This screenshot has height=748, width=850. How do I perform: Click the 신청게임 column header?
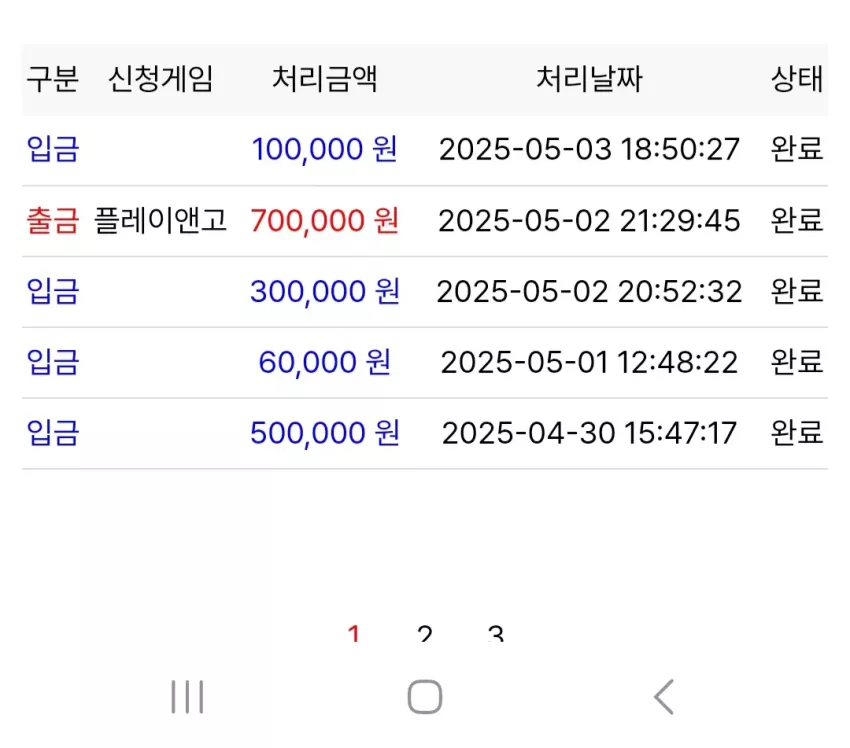pos(160,79)
